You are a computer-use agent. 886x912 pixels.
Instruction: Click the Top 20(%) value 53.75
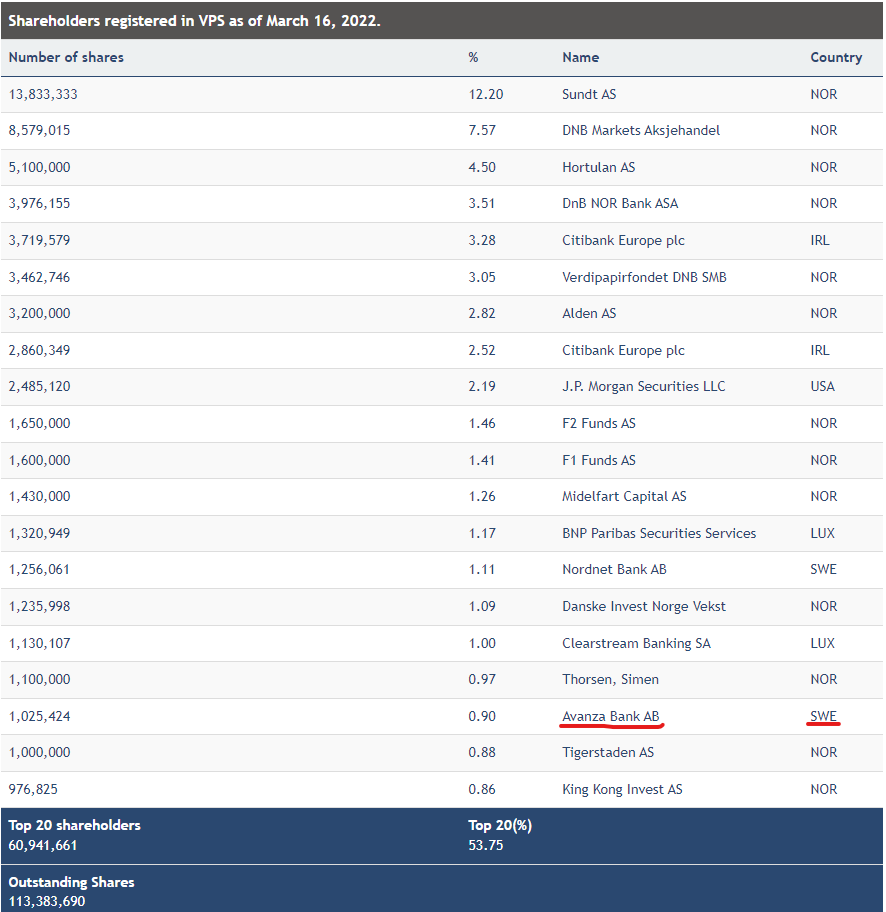(x=486, y=845)
